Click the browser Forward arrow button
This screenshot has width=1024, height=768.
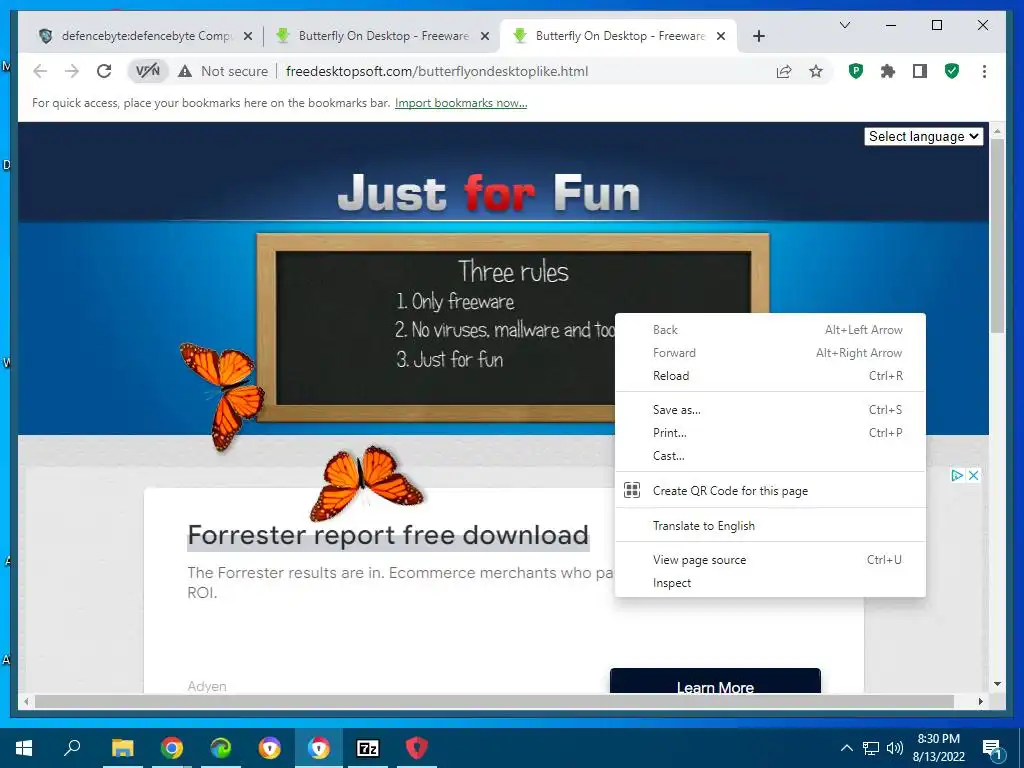click(x=72, y=71)
